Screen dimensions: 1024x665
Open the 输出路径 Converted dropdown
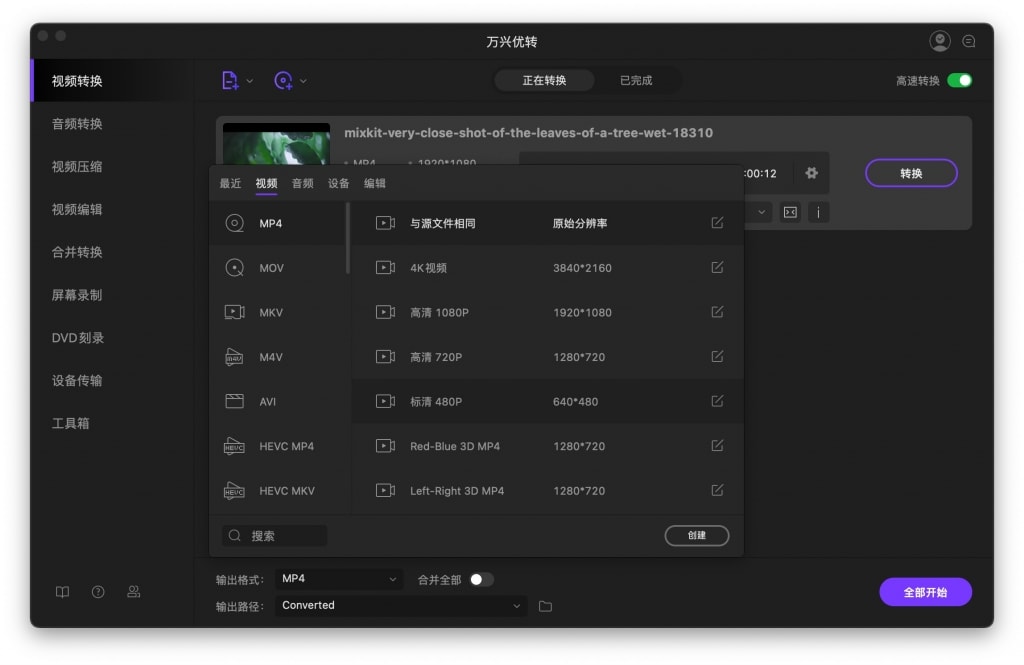401,606
